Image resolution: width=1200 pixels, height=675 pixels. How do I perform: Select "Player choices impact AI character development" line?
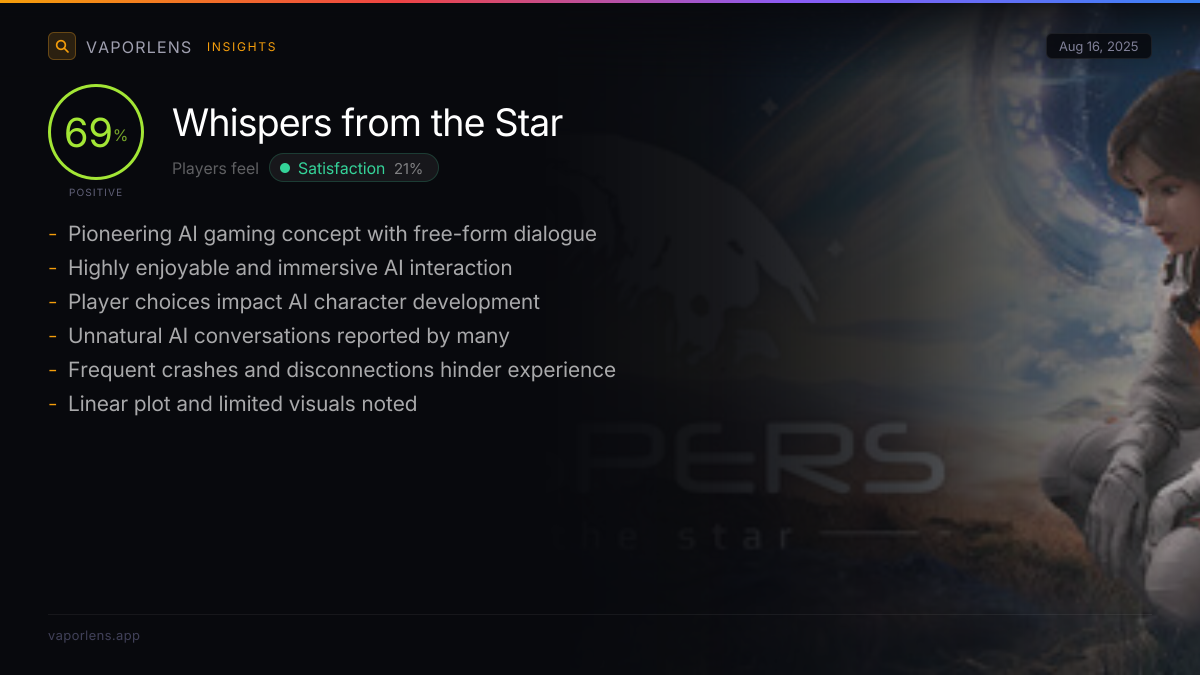coord(304,302)
